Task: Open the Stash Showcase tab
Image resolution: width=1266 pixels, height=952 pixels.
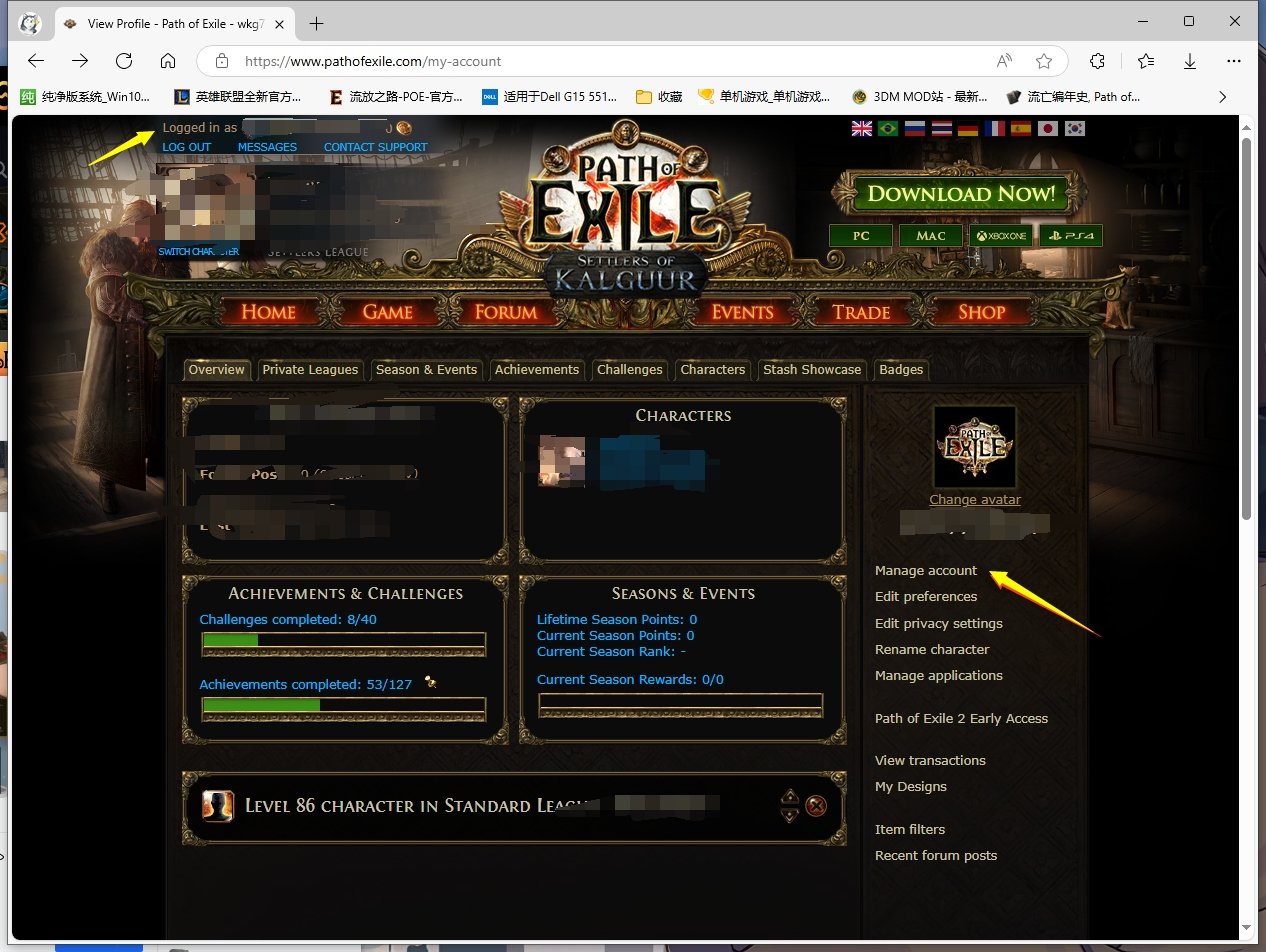Action: click(812, 370)
